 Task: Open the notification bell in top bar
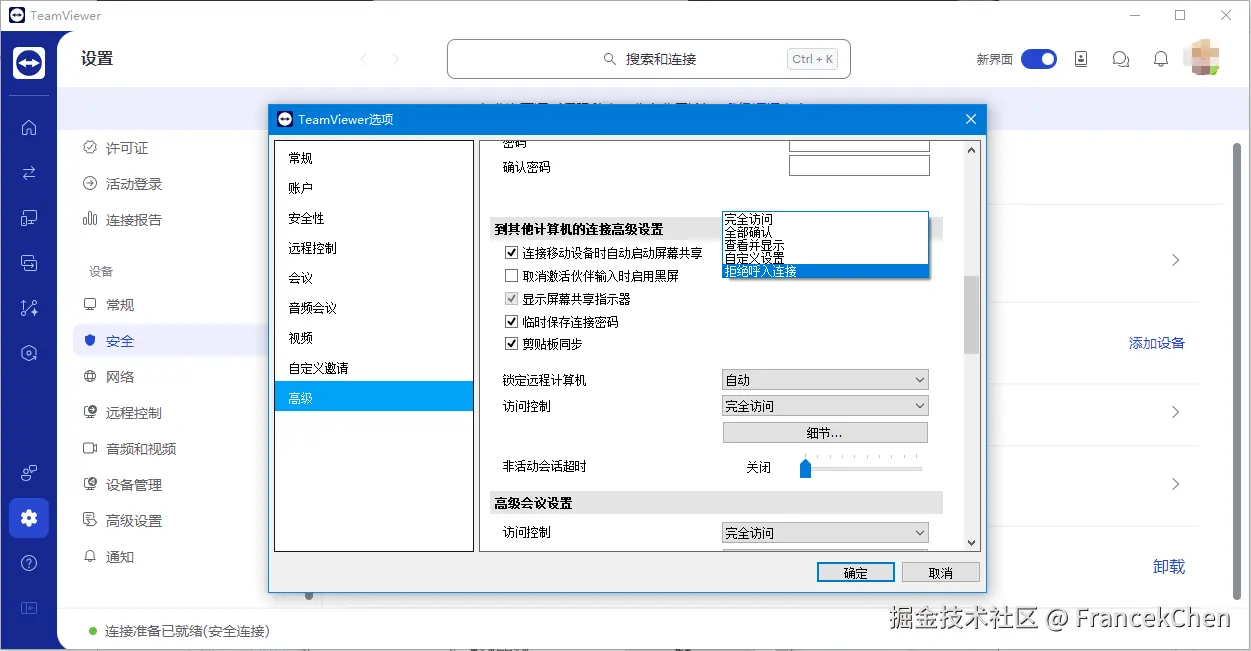1161,59
